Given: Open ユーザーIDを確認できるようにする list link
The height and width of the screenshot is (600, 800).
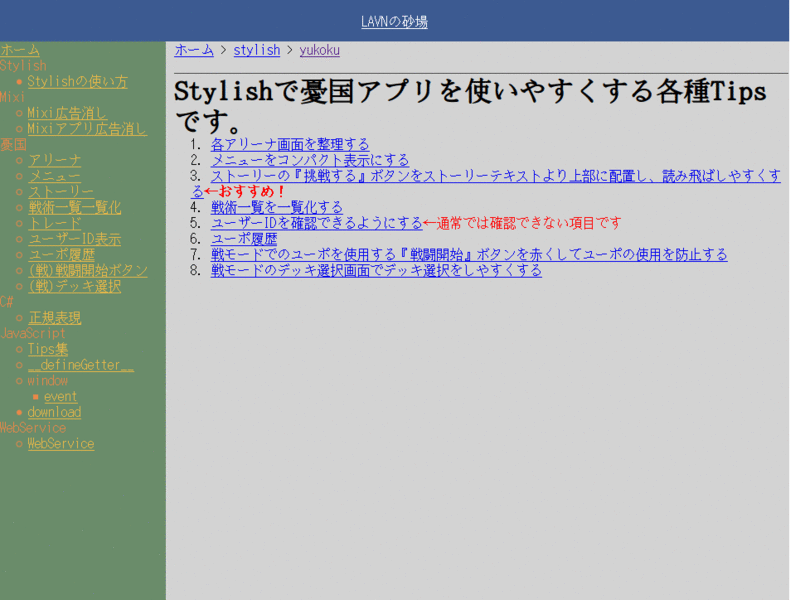Looking at the screenshot, I should click(316, 223).
